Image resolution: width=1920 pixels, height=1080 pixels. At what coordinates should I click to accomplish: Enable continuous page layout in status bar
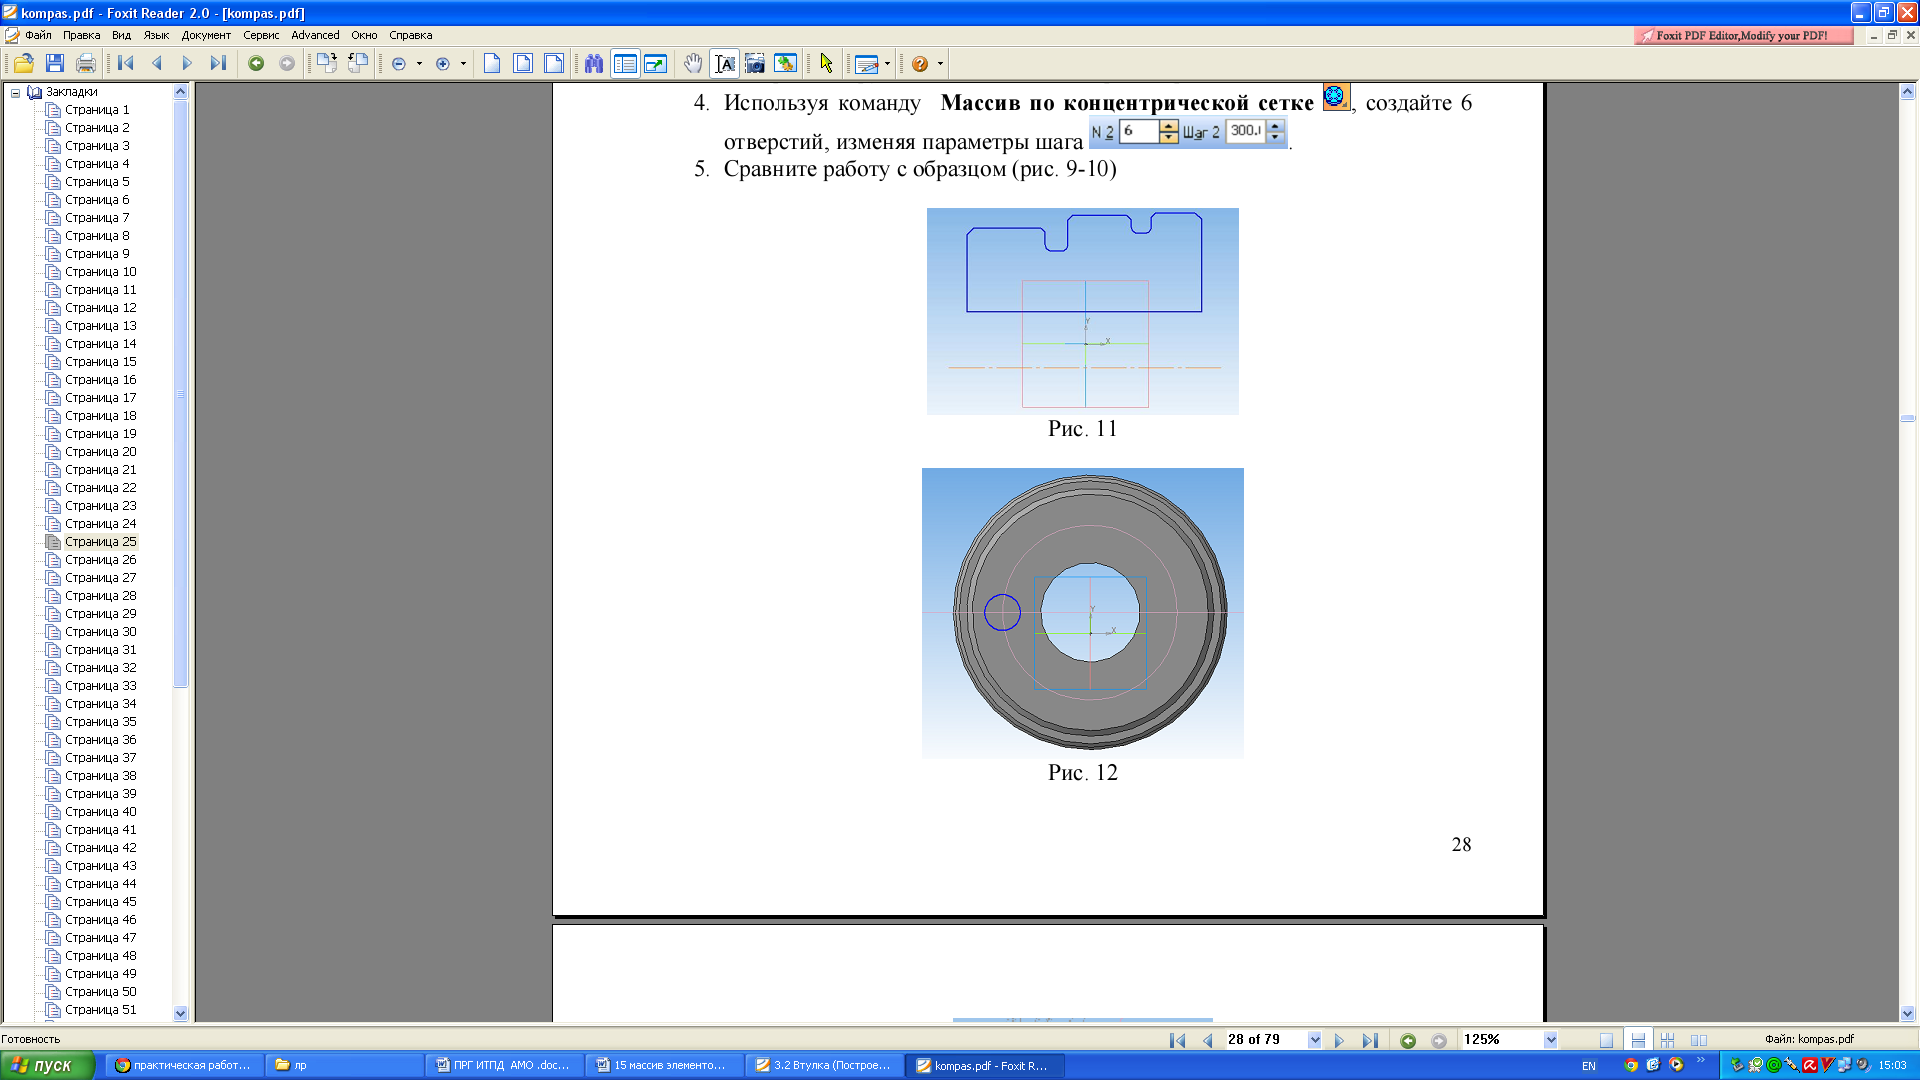tap(1638, 1040)
